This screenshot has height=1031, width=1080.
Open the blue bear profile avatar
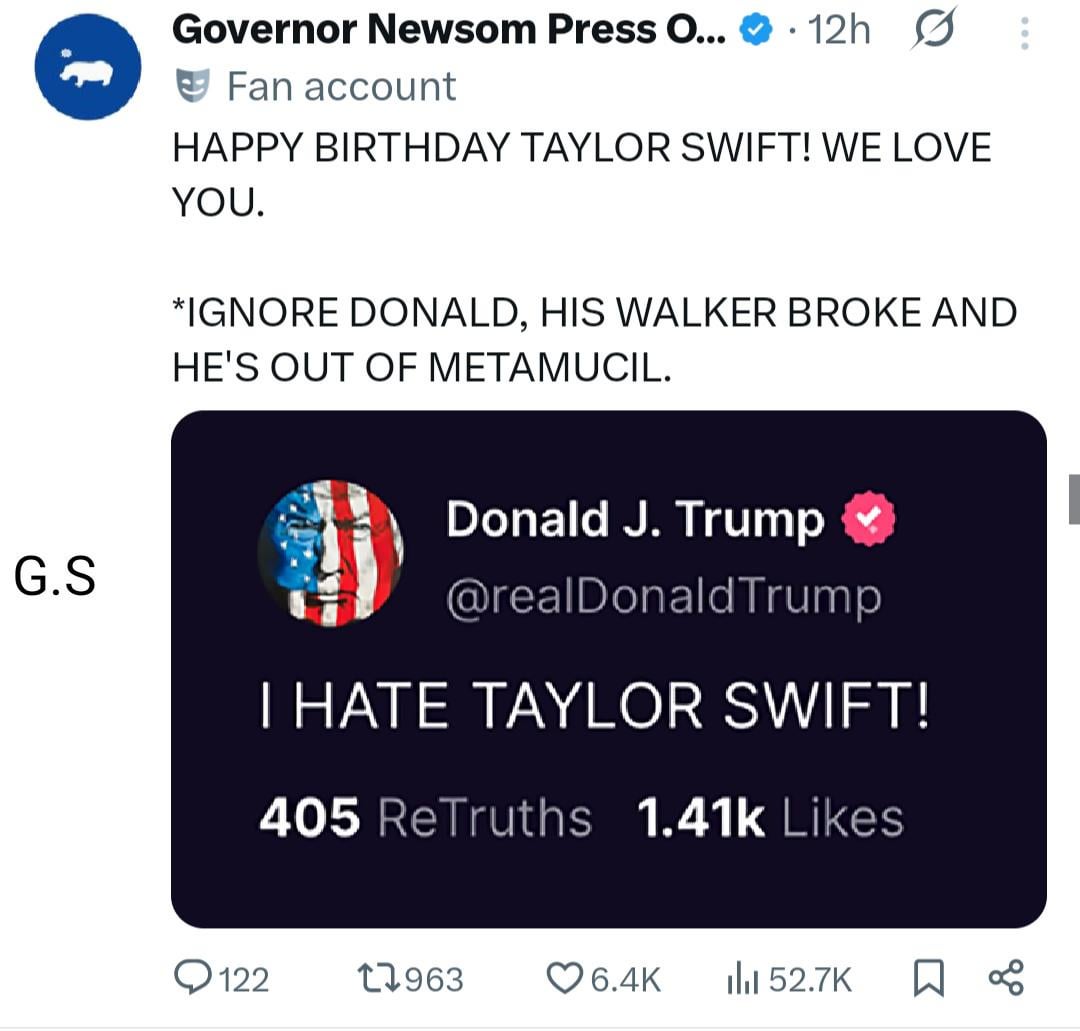(x=88, y=67)
